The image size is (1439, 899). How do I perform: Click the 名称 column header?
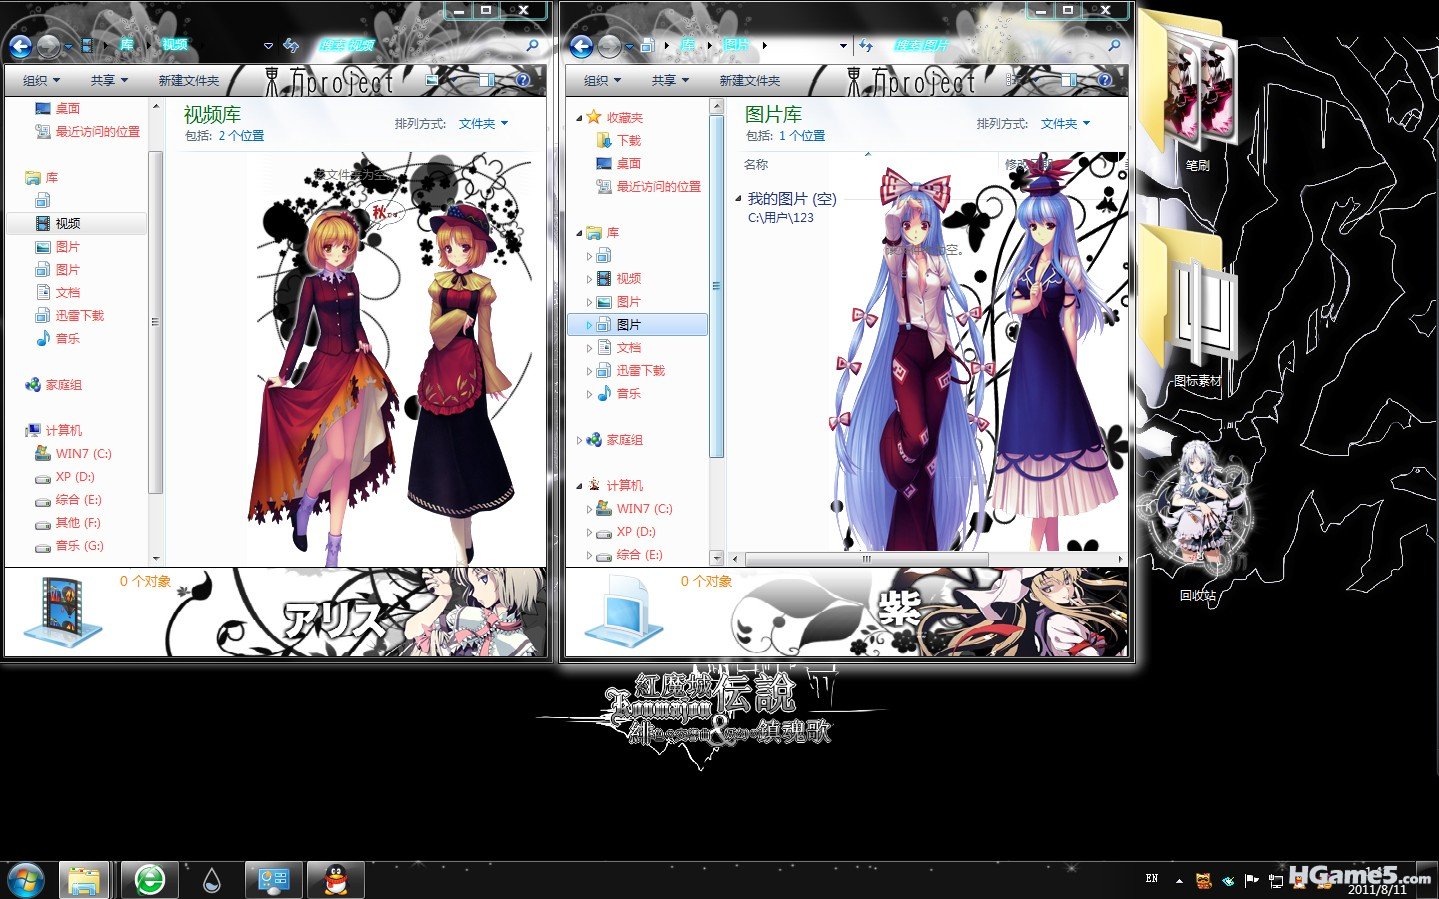pyautogui.click(x=756, y=164)
